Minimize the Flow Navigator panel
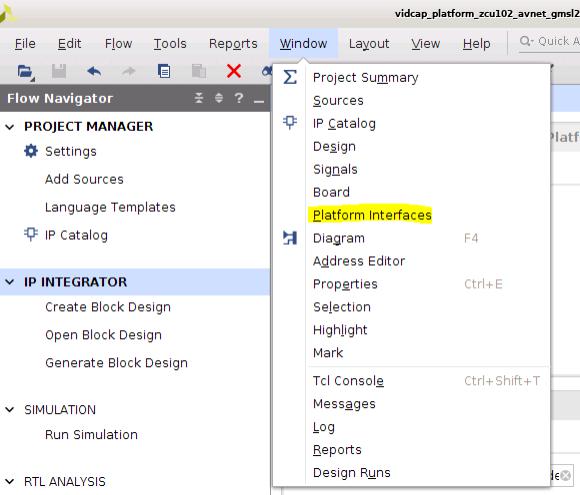The height and width of the screenshot is (495, 580). tap(259, 101)
